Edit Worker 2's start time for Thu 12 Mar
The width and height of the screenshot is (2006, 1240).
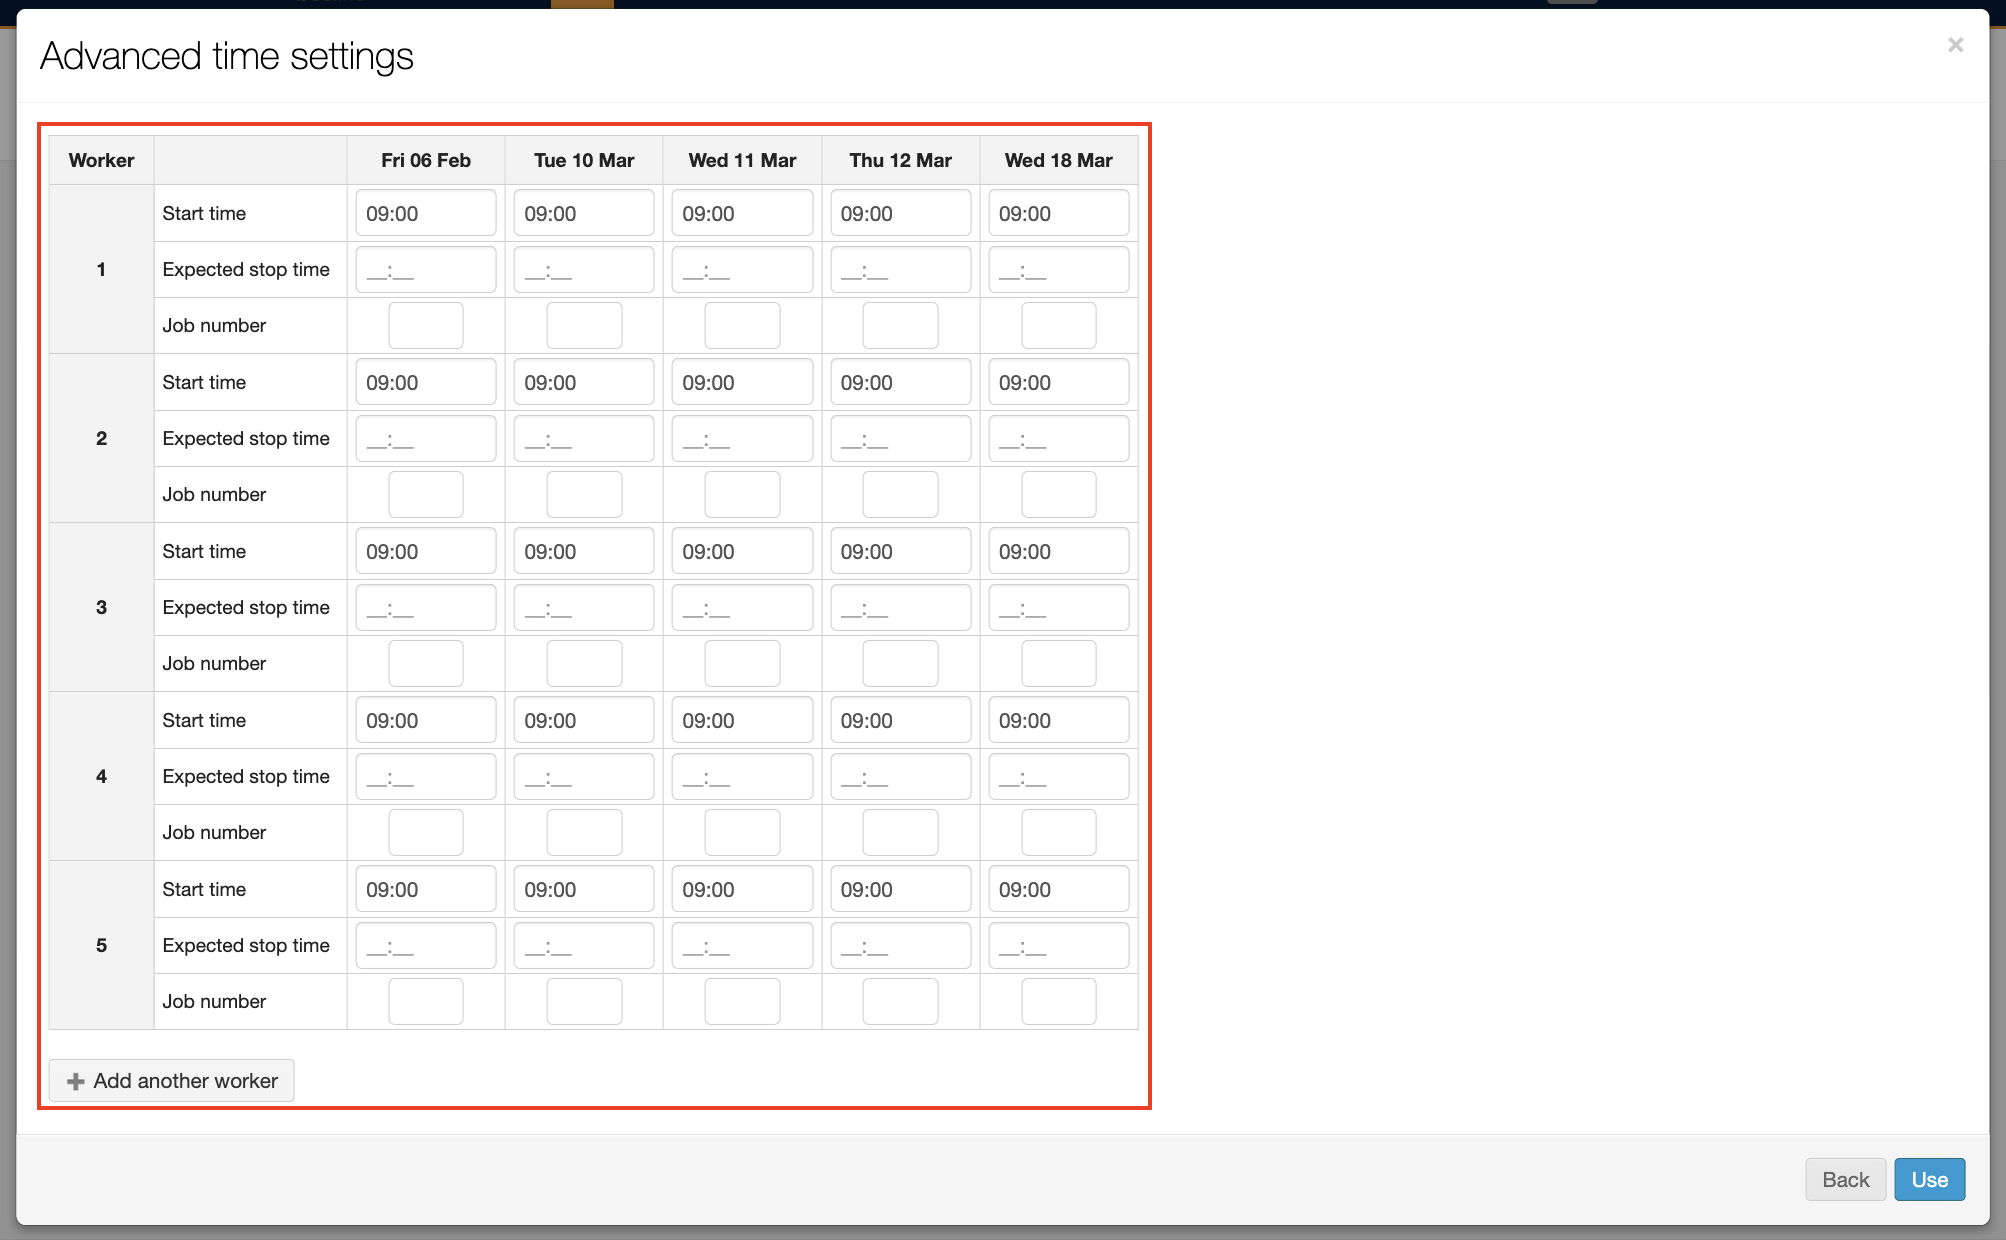pyautogui.click(x=899, y=381)
